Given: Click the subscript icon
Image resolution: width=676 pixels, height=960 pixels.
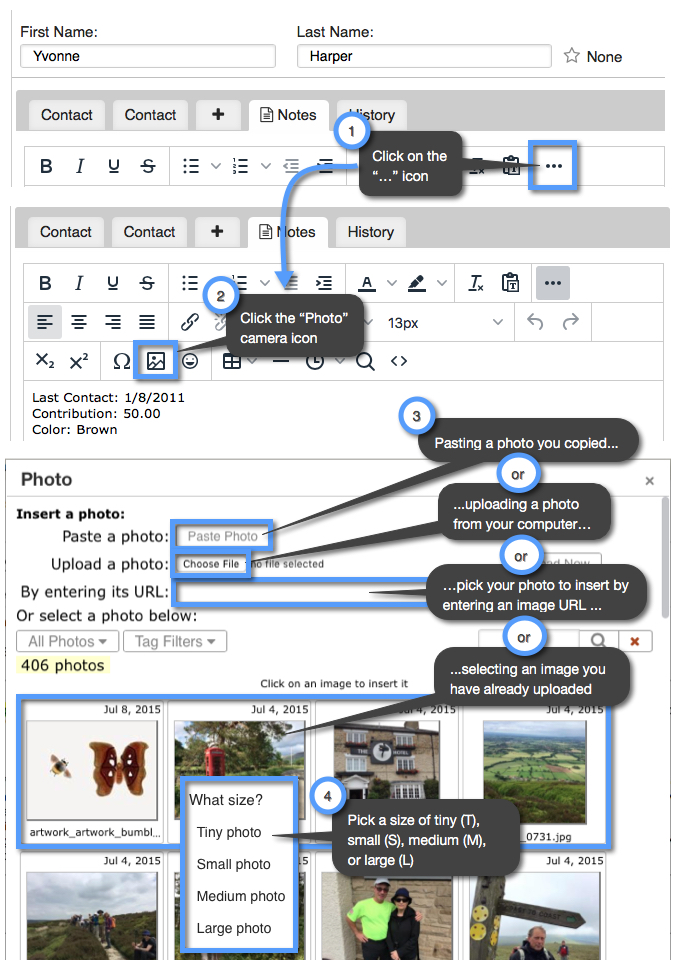Looking at the screenshot, I should coord(45,361).
